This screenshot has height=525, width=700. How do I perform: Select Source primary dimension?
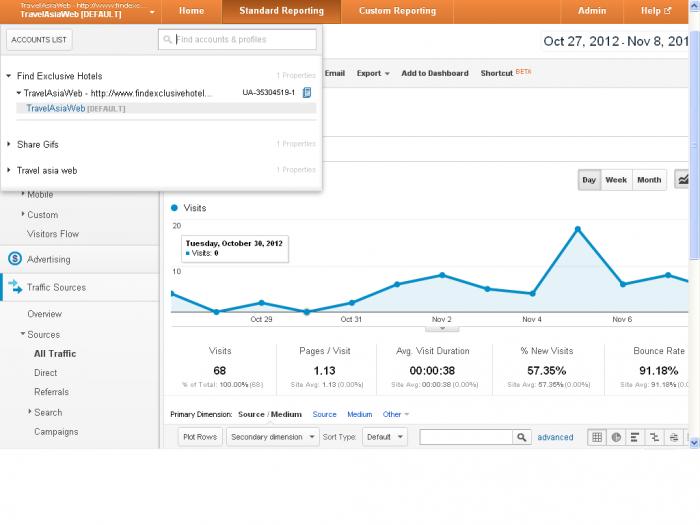[325, 414]
